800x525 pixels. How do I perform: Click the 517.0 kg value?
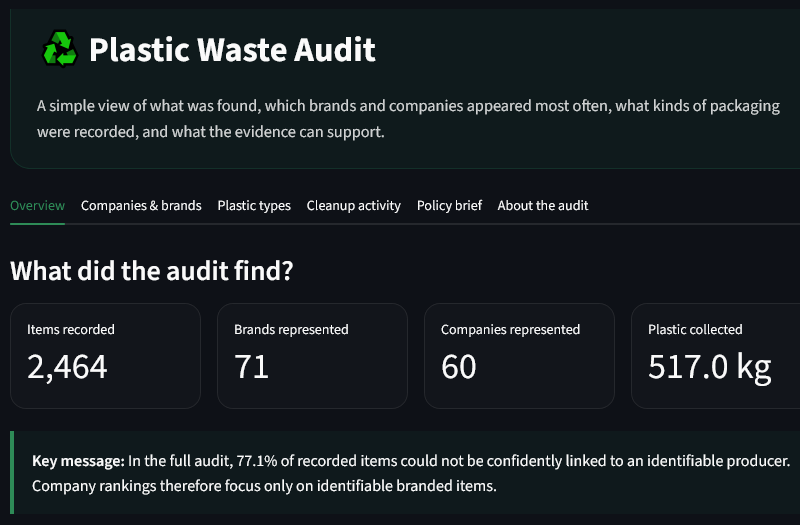point(710,368)
